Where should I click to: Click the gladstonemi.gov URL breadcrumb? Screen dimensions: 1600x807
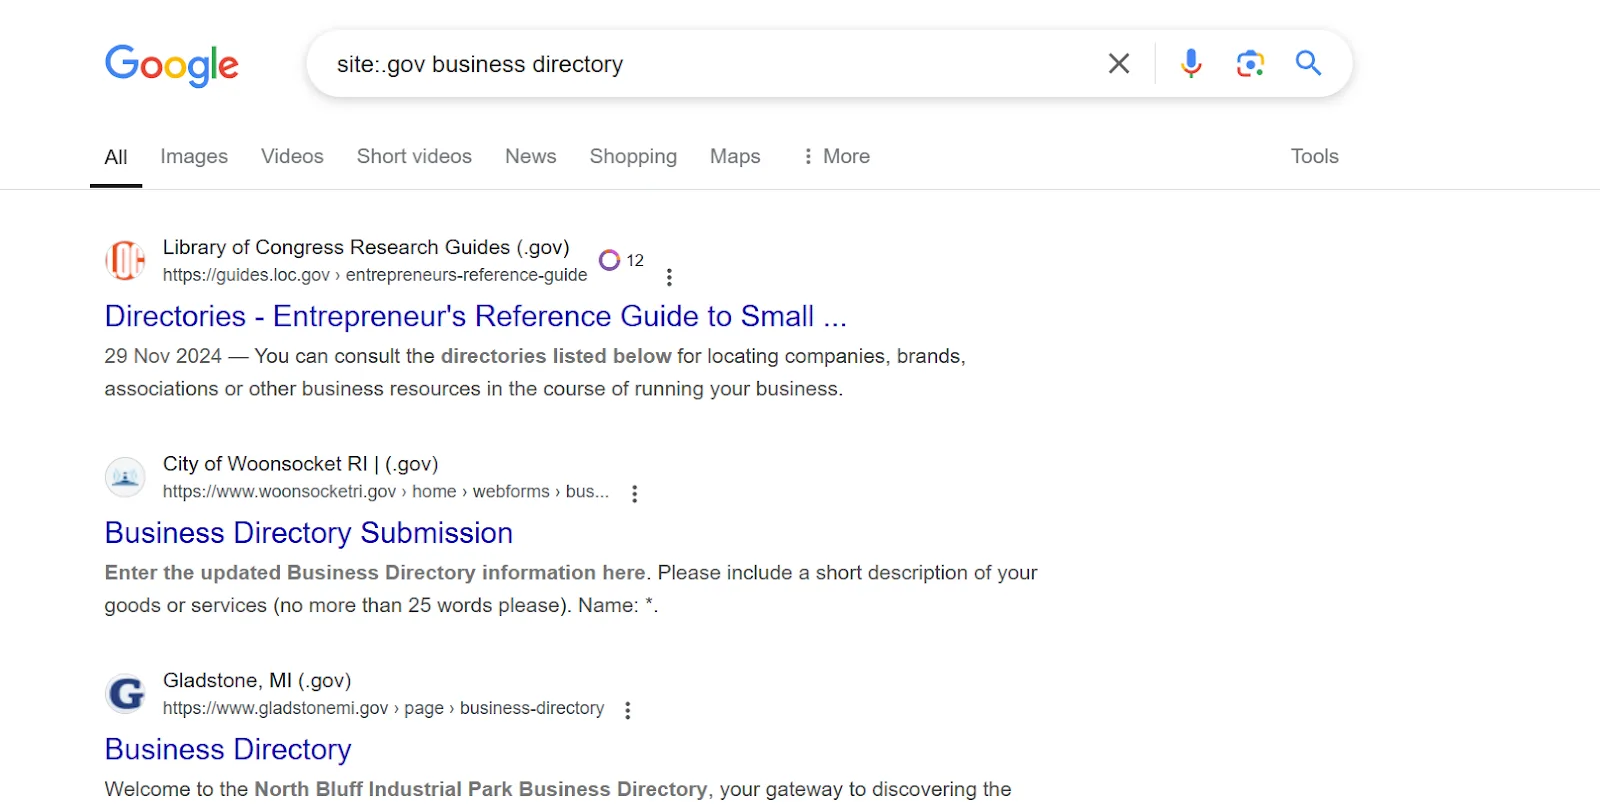coord(384,708)
